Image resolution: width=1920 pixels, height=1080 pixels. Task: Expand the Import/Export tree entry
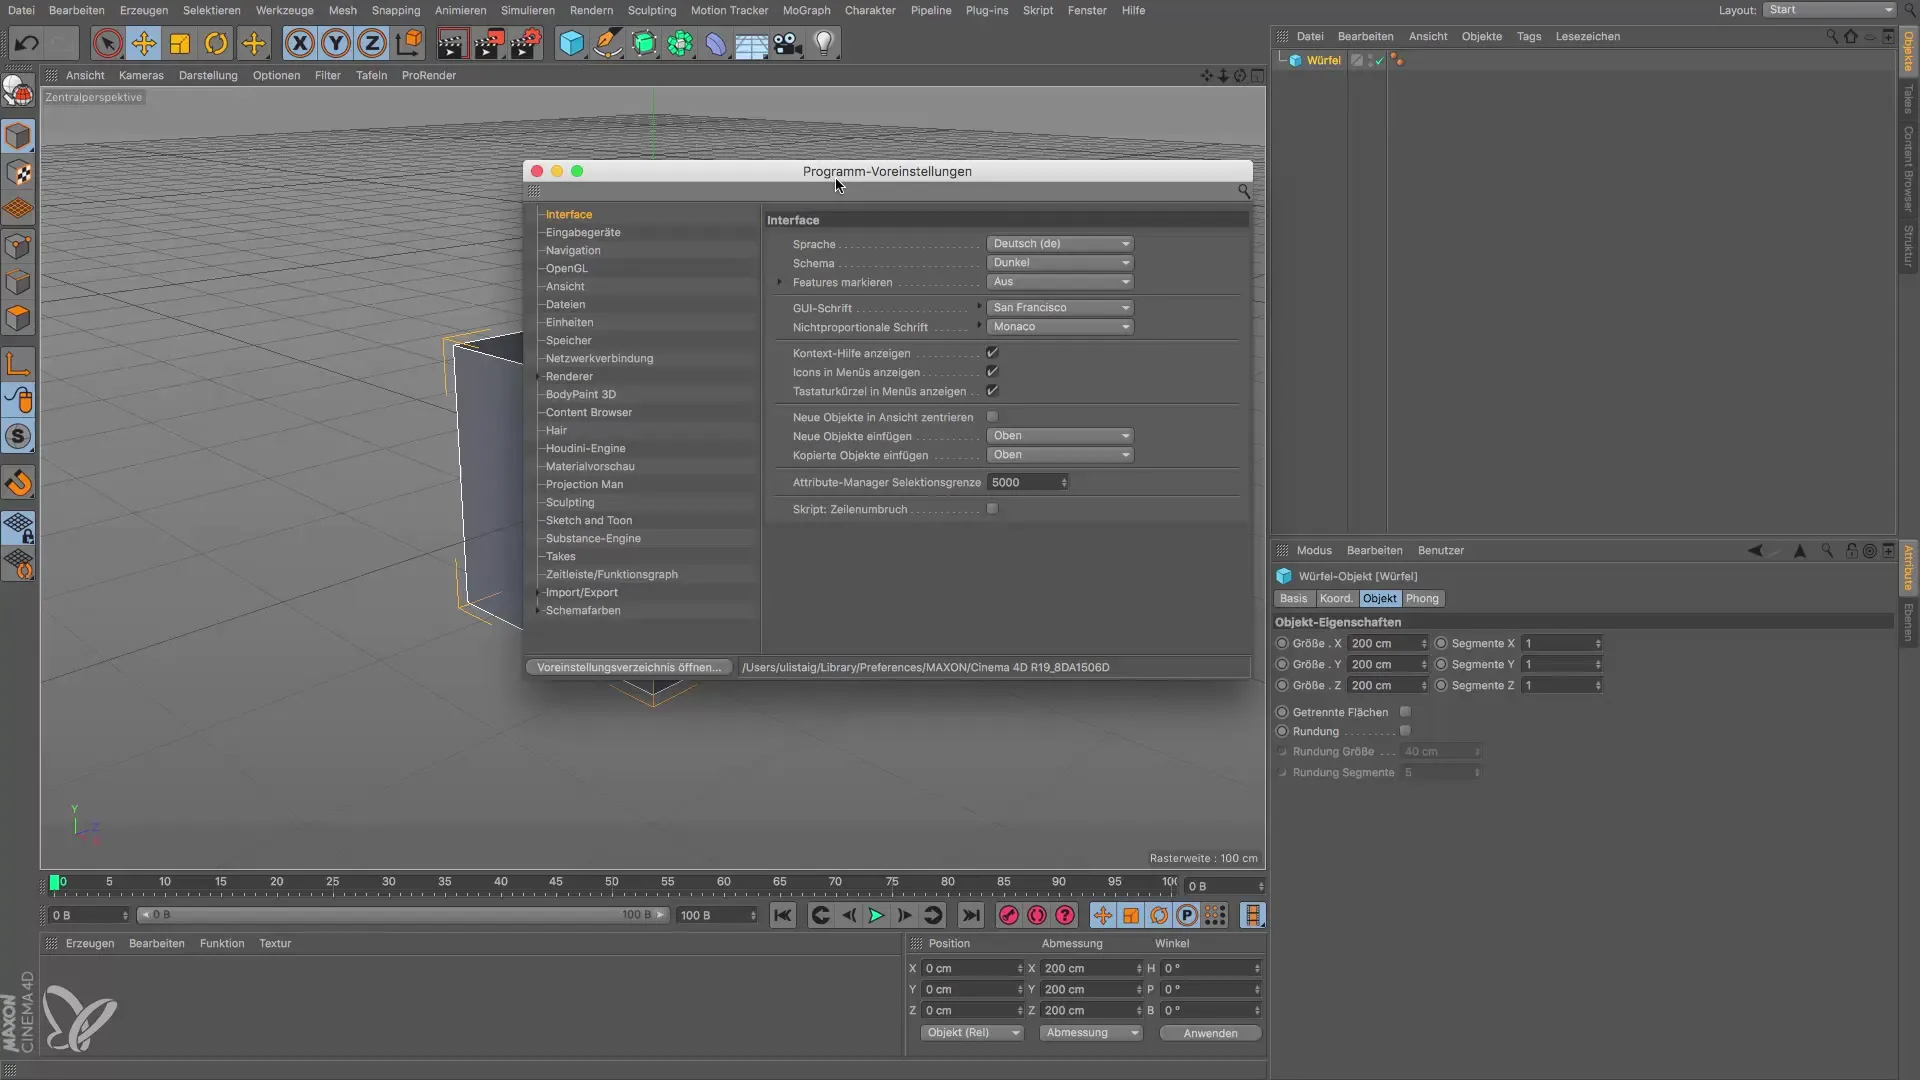click(539, 593)
